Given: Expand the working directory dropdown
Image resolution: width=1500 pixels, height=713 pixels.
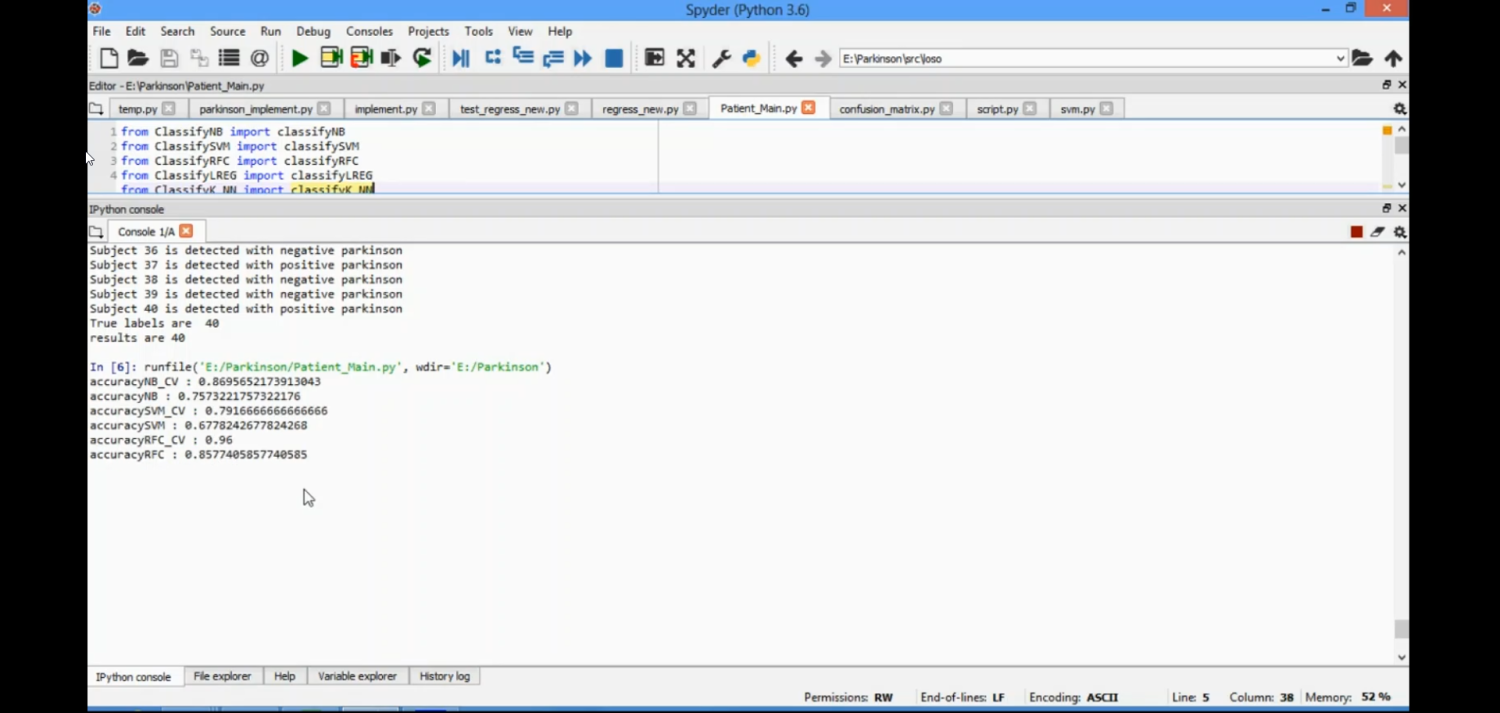Looking at the screenshot, I should coord(1340,59).
